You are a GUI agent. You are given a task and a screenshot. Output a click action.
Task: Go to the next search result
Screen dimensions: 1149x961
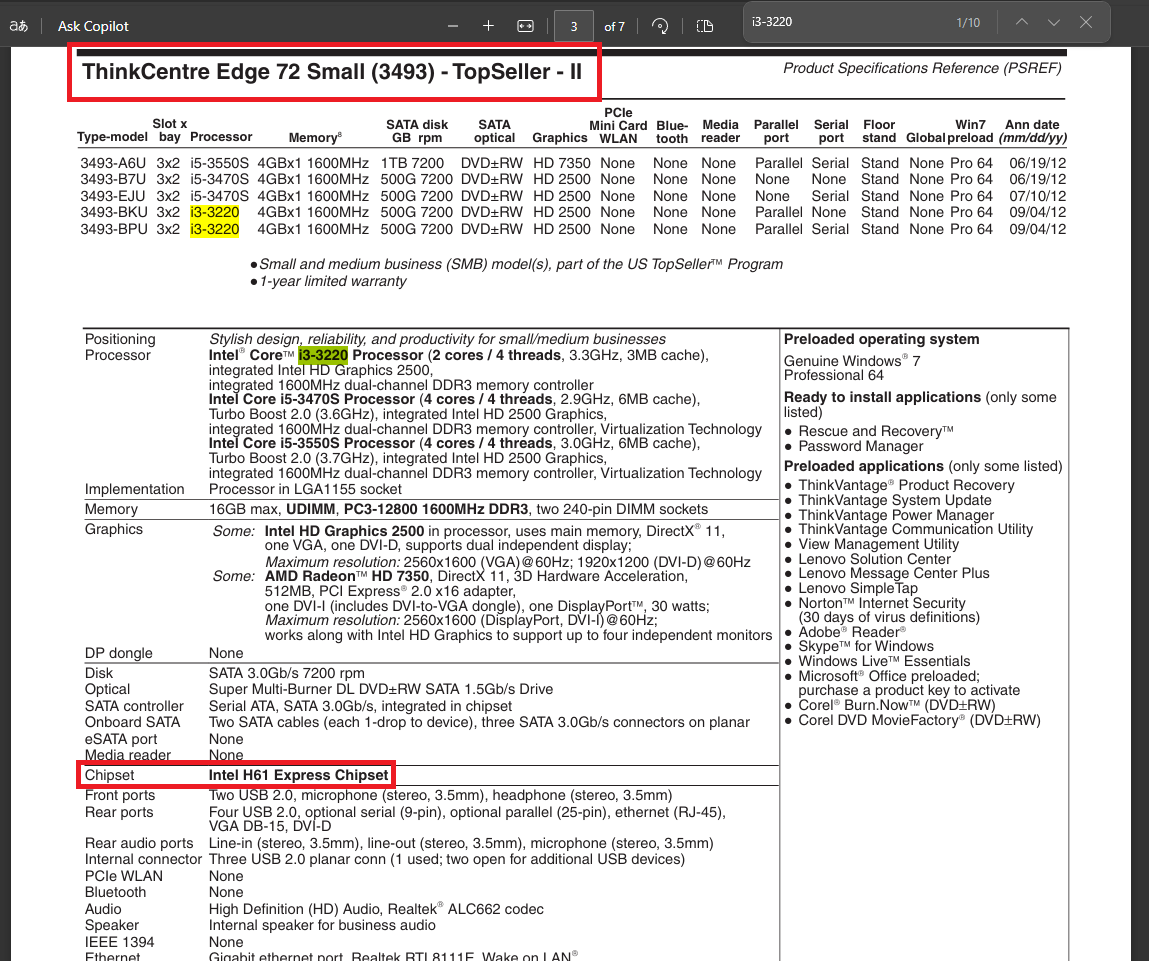1053,22
